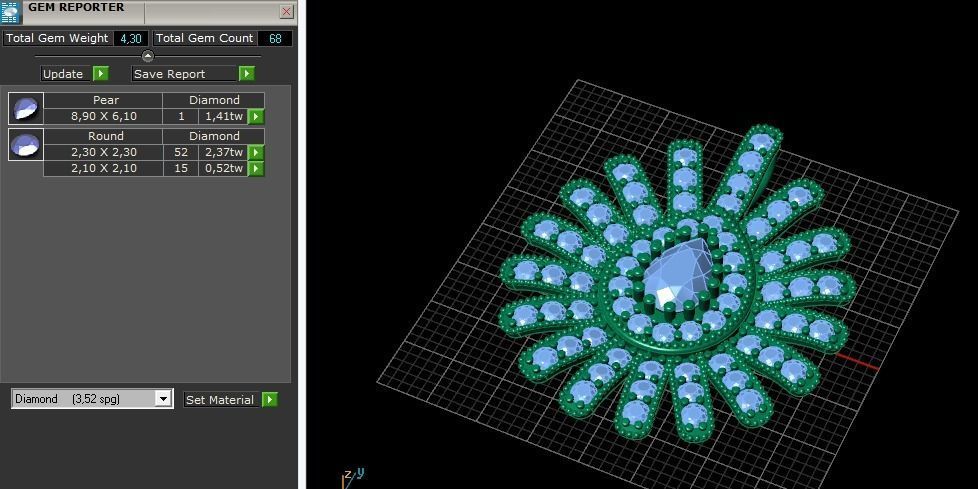Close the Gem Reporter panel
Screen dimensions: 978x489
(x=286, y=12)
